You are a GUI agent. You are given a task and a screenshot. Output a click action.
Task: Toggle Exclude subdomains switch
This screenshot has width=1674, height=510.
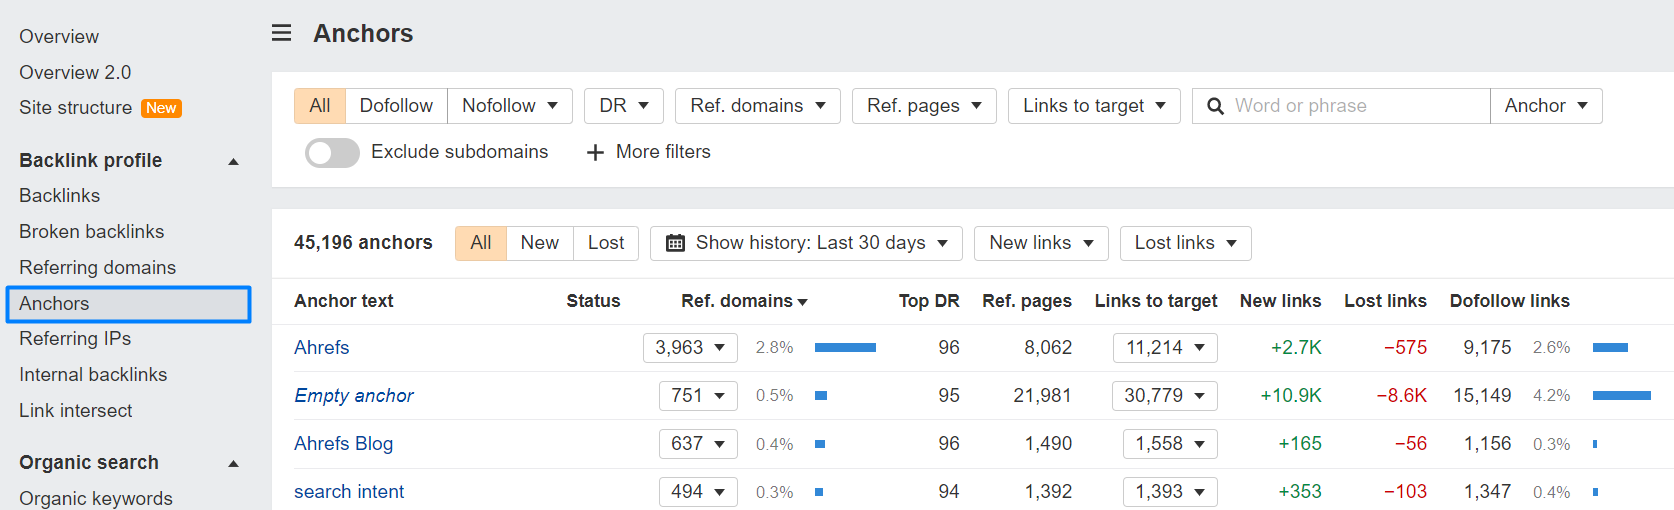[x=332, y=152]
